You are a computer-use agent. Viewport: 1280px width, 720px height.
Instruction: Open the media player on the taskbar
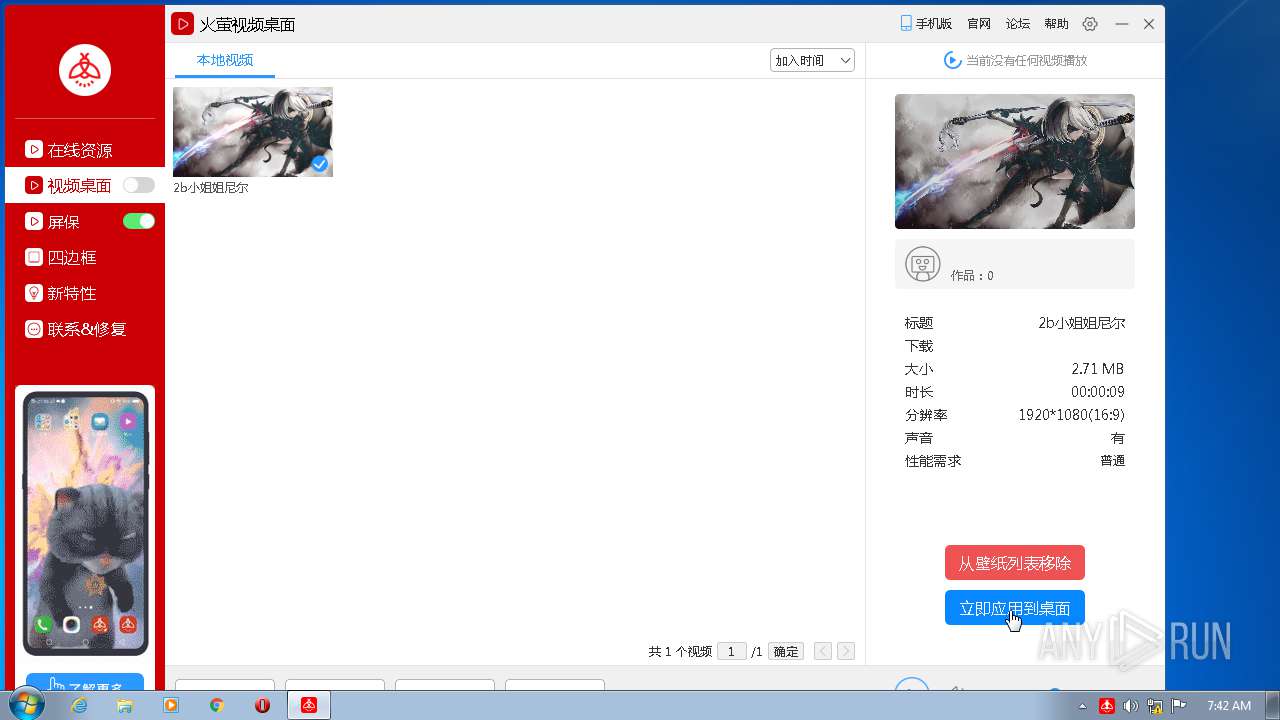[171, 705]
